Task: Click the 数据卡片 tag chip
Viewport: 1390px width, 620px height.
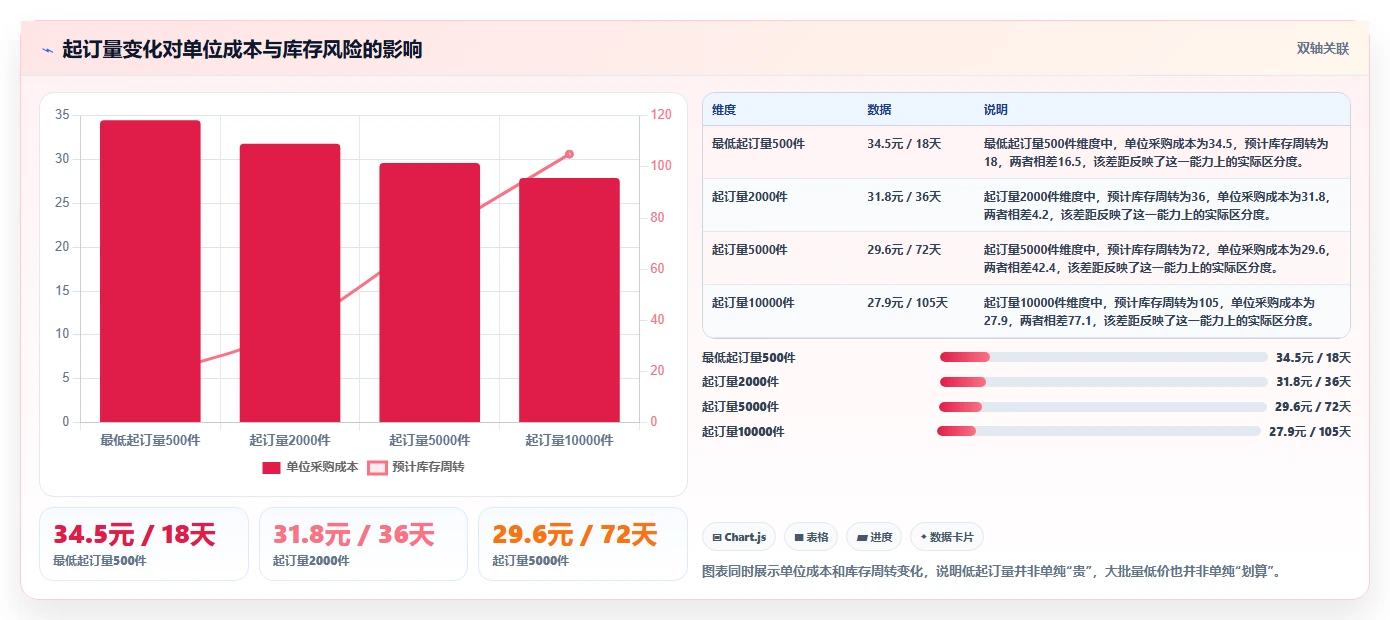Action: click(x=947, y=537)
